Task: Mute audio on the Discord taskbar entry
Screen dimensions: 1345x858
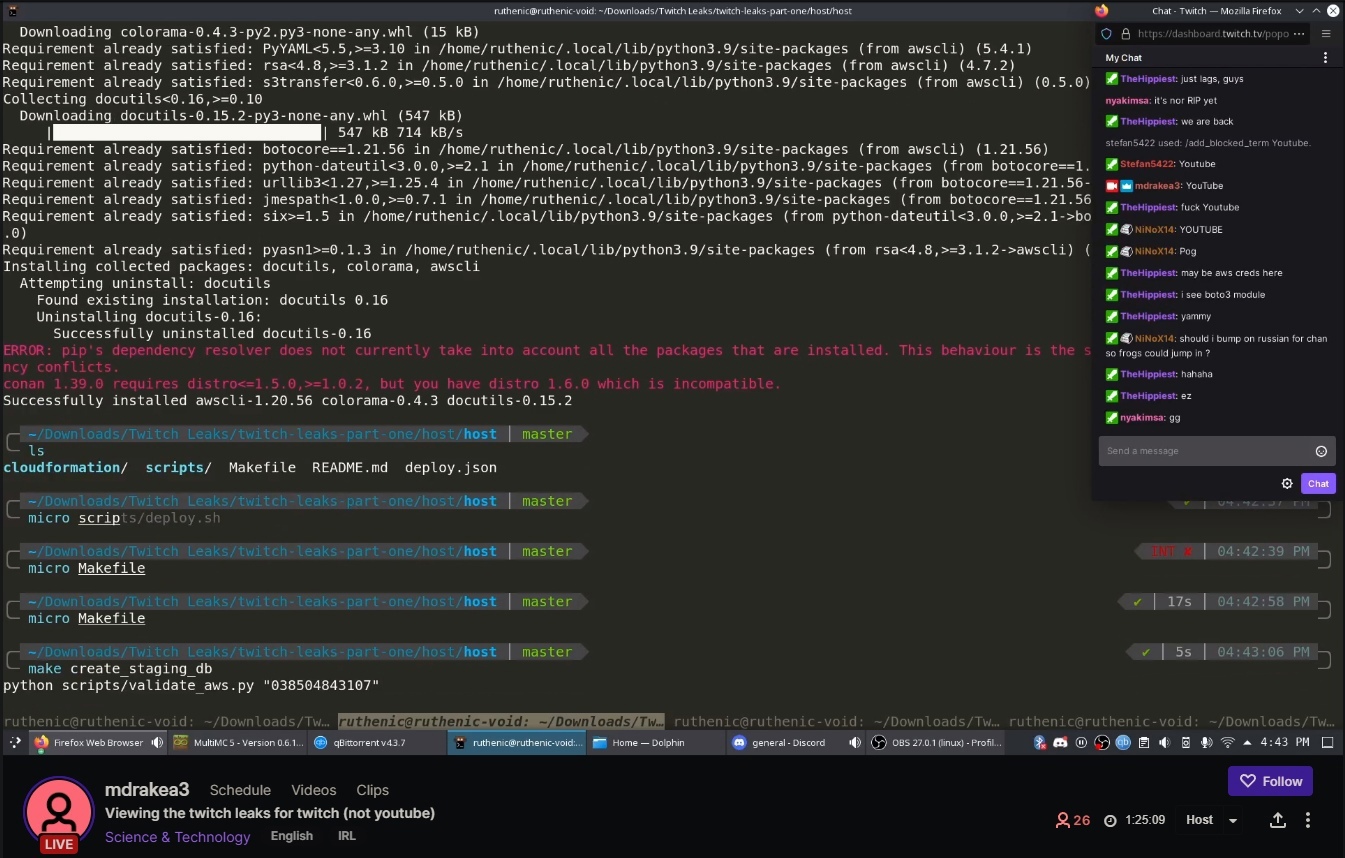Action: [x=854, y=743]
